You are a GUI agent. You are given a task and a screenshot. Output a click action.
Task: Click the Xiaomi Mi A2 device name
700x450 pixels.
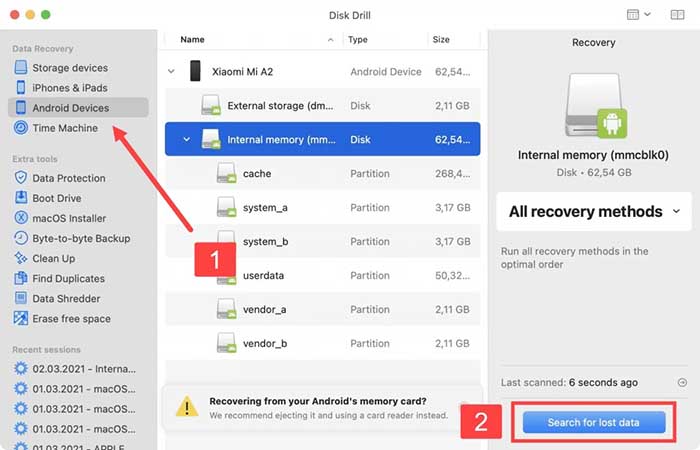click(242, 71)
